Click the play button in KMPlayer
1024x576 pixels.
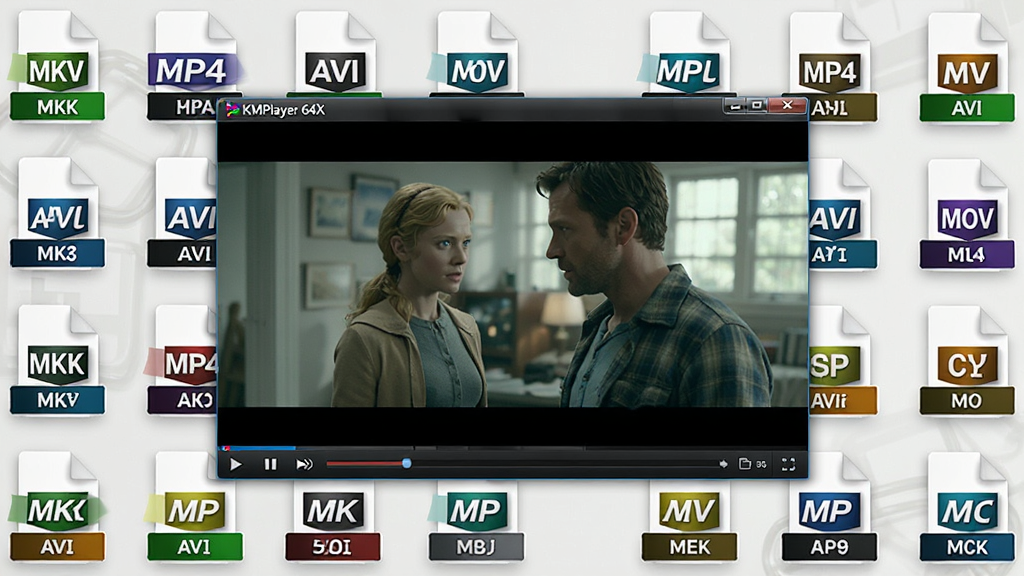pos(236,464)
